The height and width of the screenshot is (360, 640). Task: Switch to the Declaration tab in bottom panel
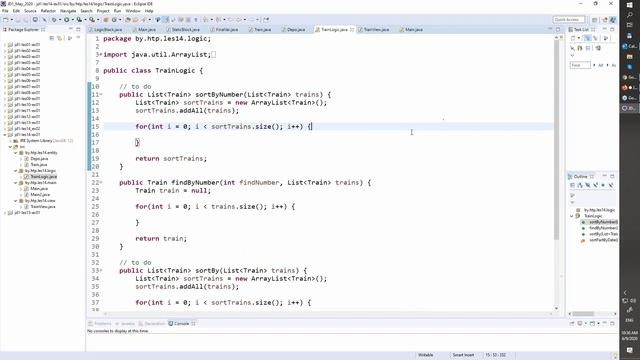click(x=151, y=324)
